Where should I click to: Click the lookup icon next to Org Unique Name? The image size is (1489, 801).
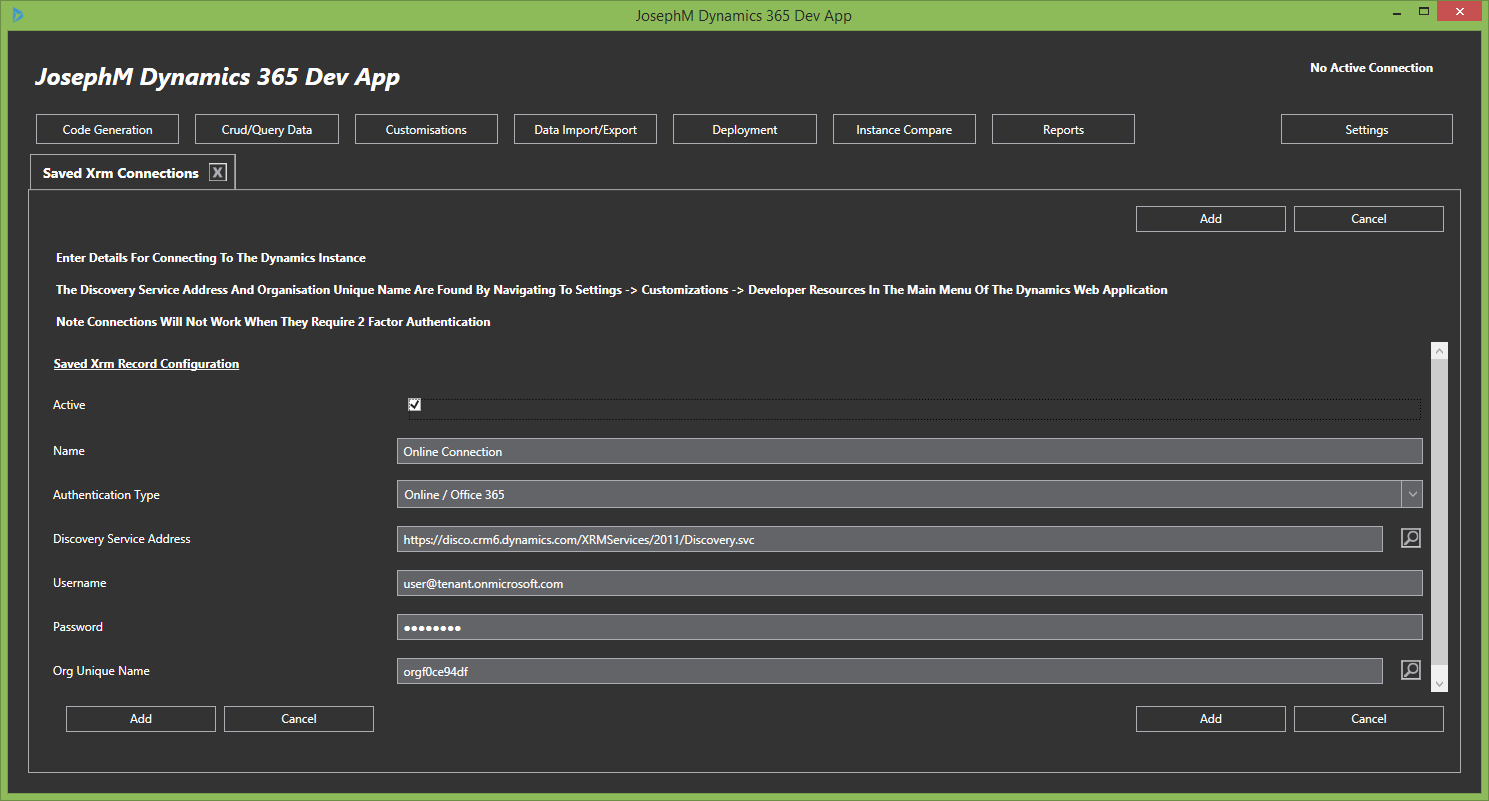(x=1410, y=670)
